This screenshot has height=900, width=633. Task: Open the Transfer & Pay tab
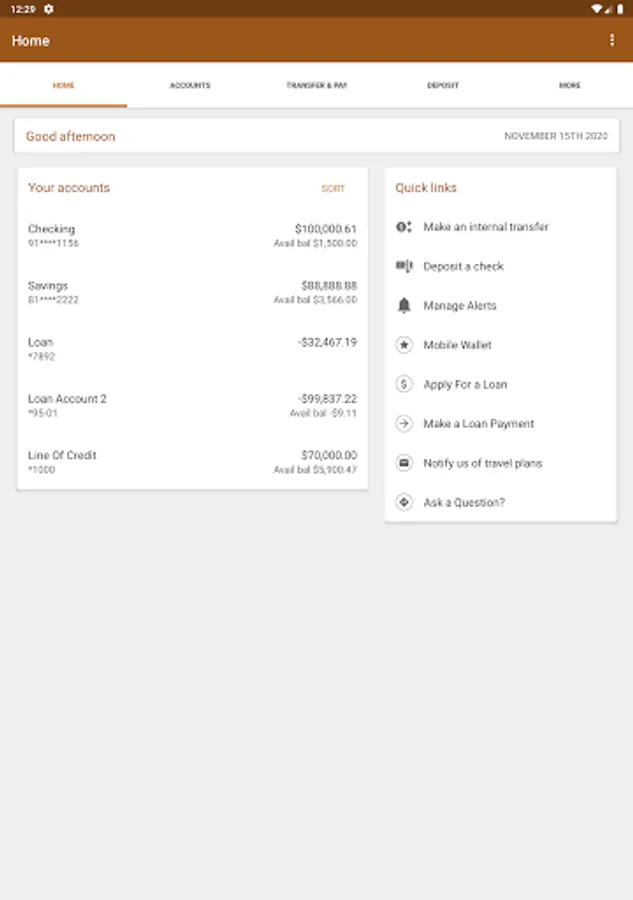316,86
